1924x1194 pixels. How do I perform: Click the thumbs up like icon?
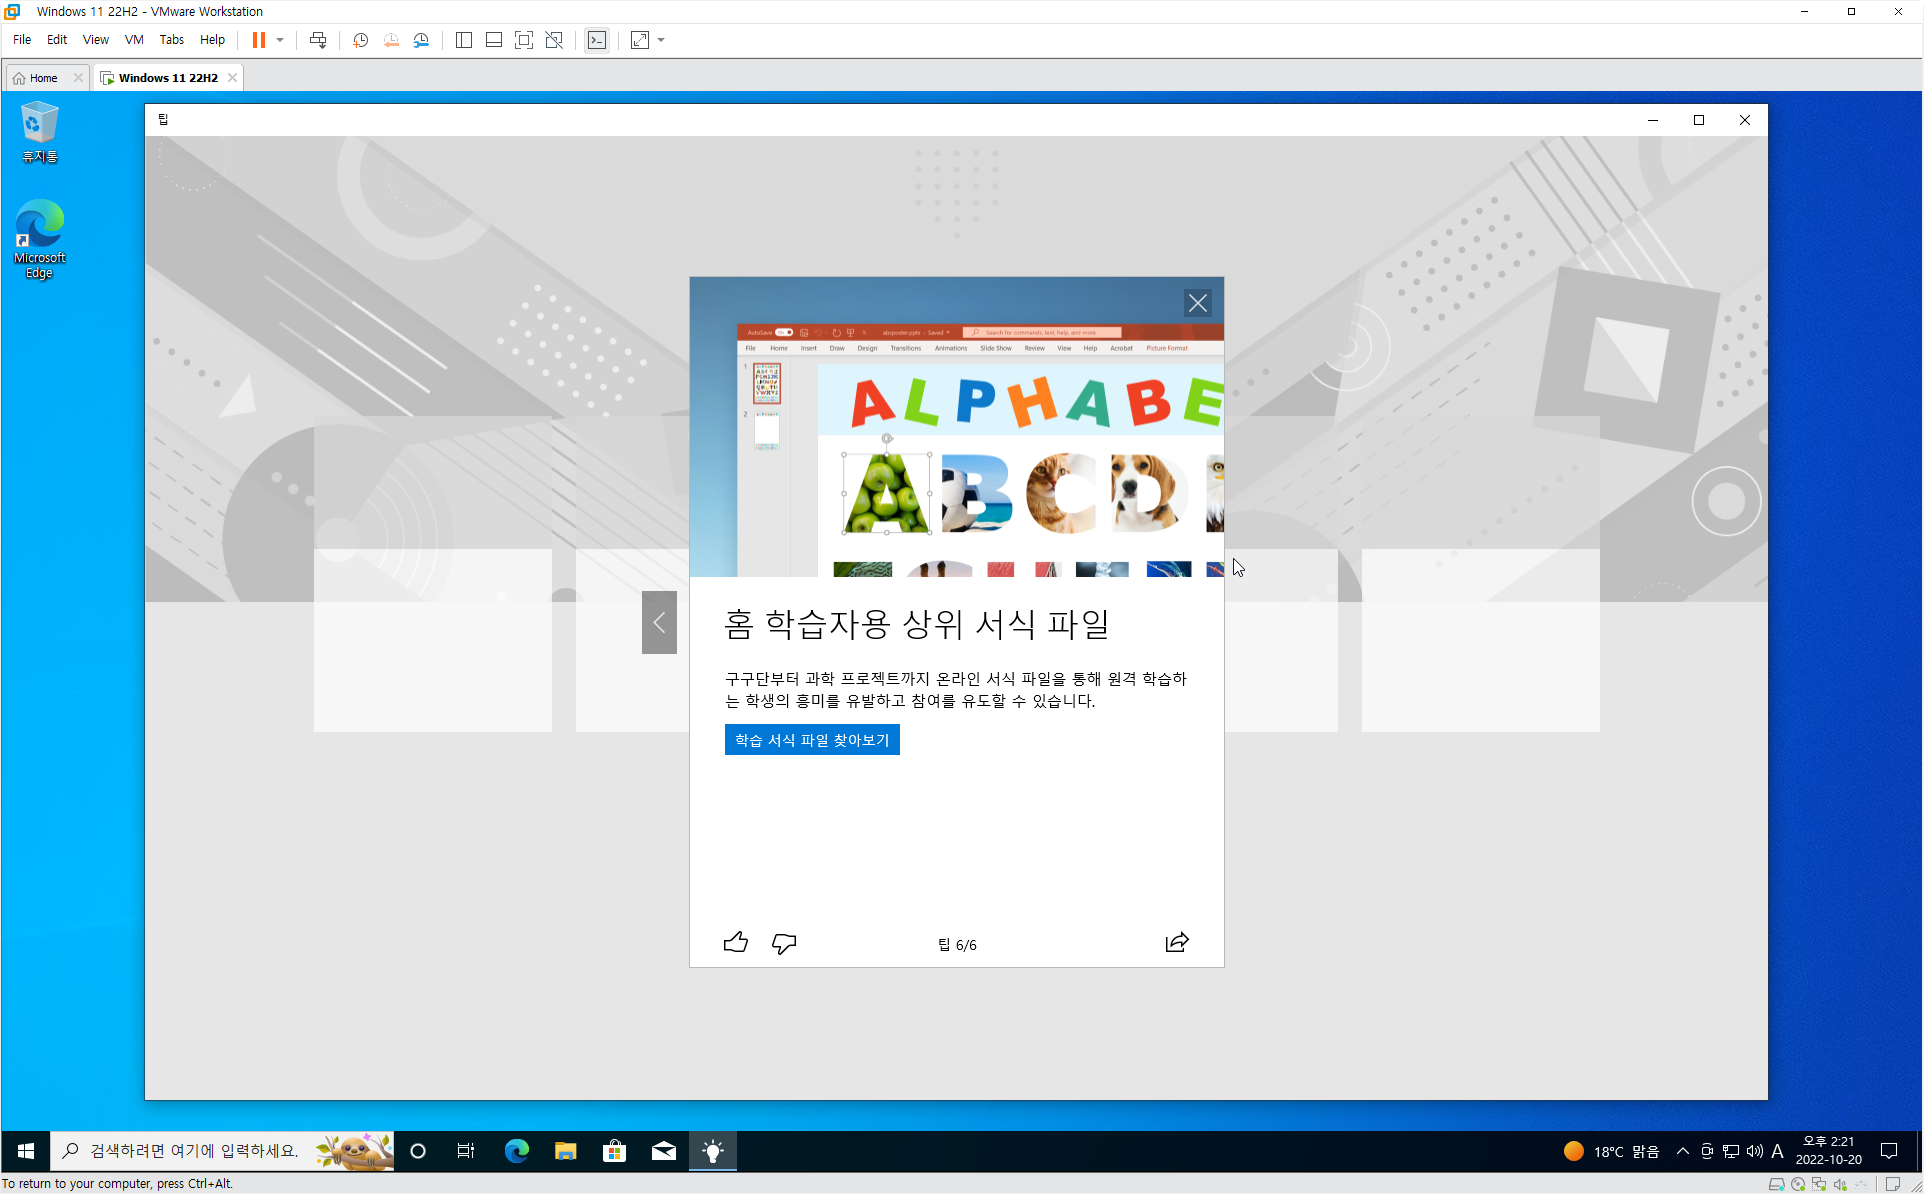735,942
